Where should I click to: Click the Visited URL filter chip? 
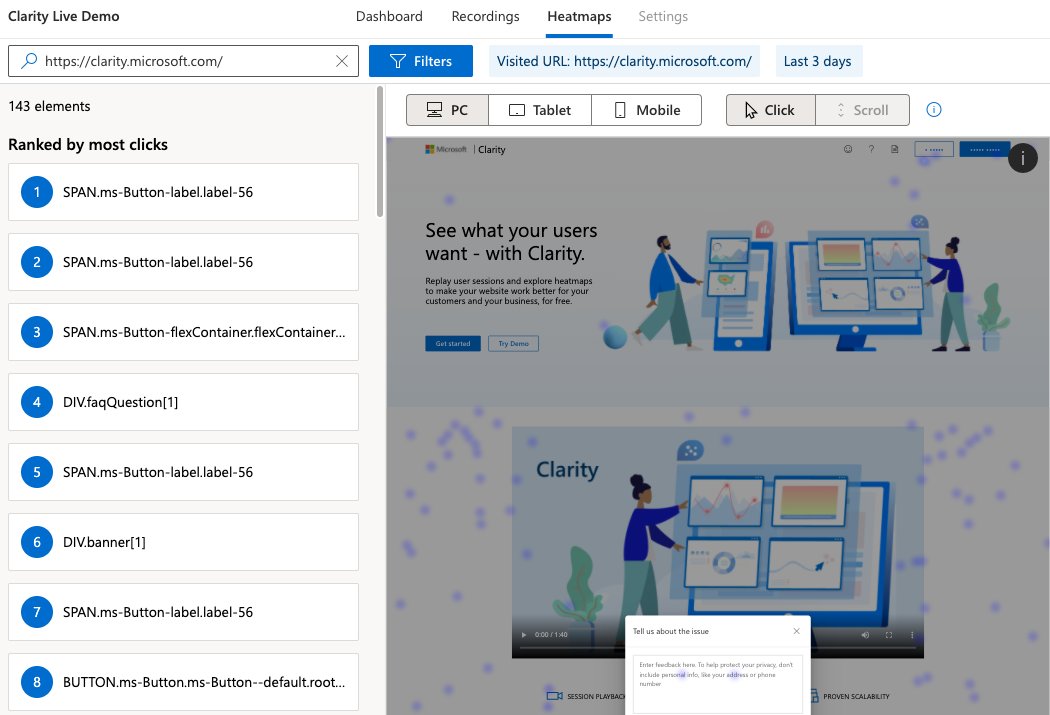624,61
